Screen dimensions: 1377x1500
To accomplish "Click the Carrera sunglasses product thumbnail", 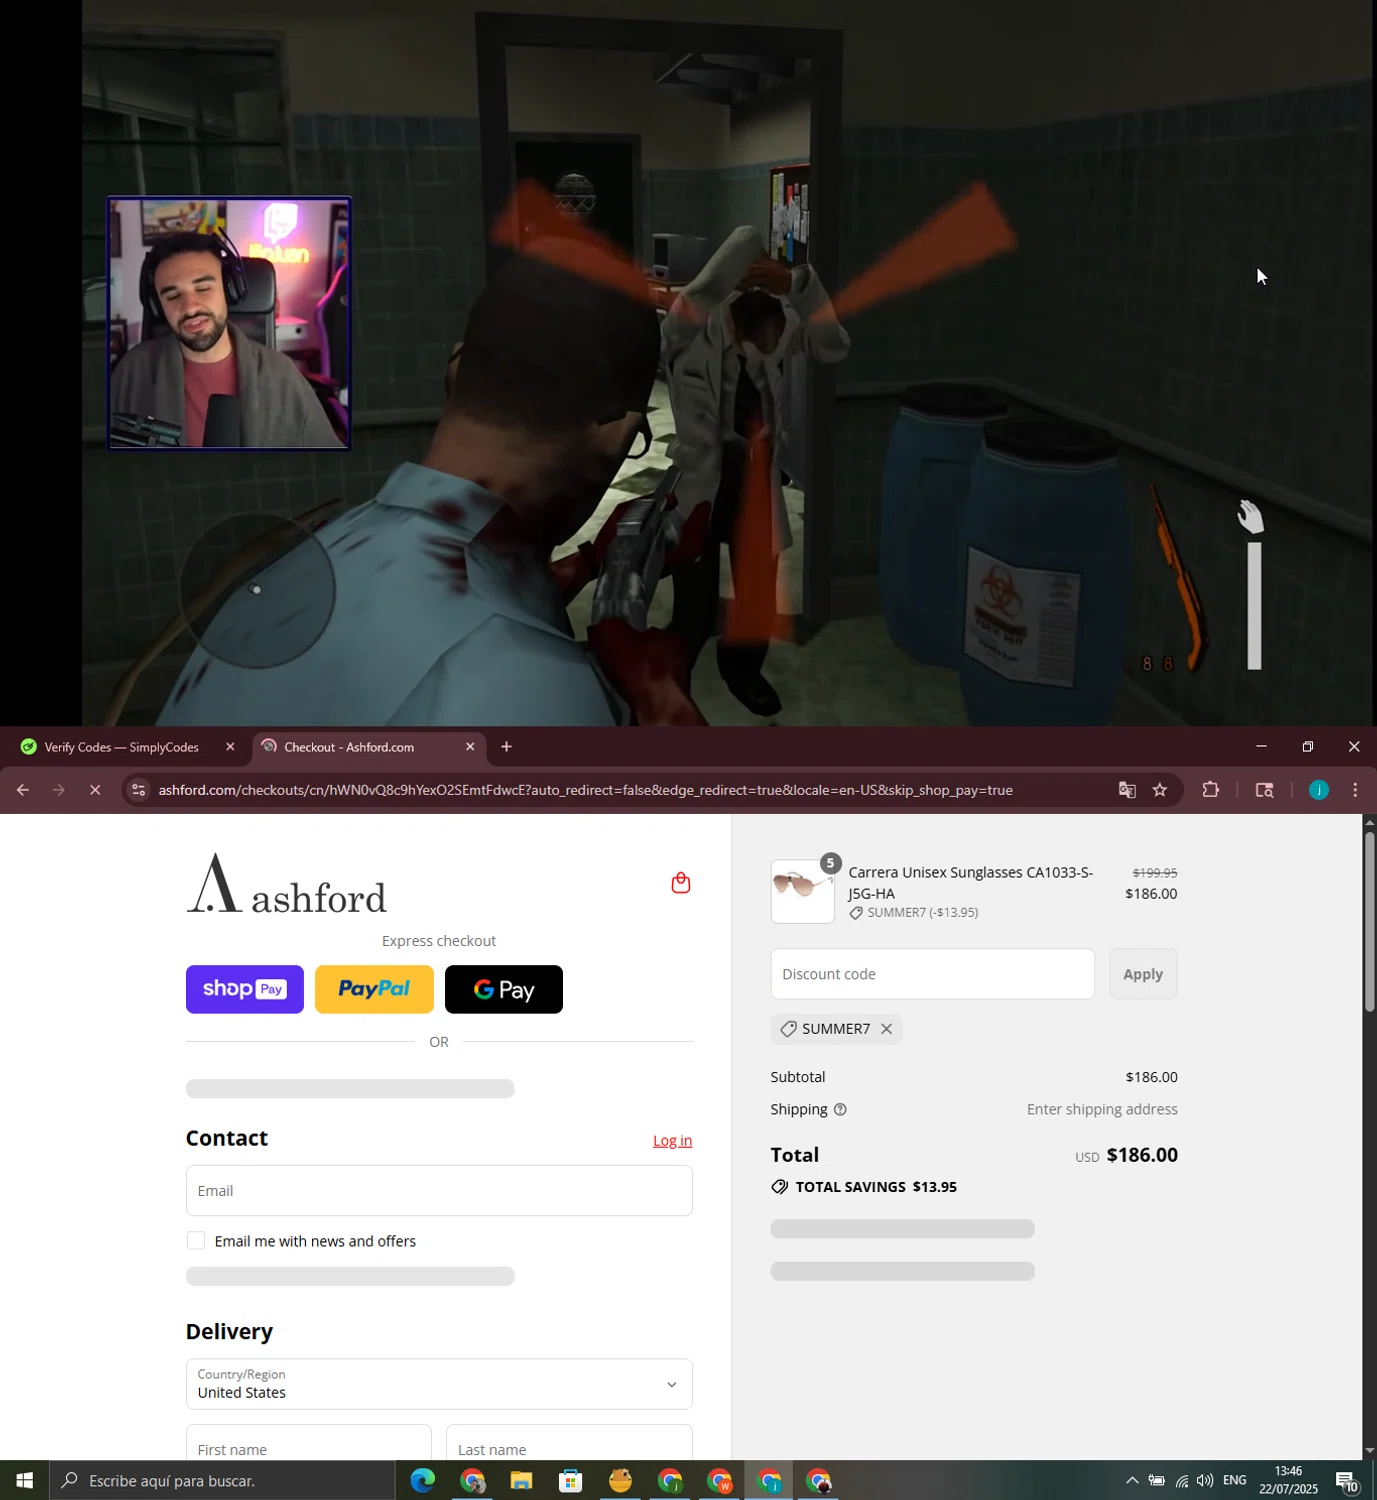I will [x=803, y=892].
